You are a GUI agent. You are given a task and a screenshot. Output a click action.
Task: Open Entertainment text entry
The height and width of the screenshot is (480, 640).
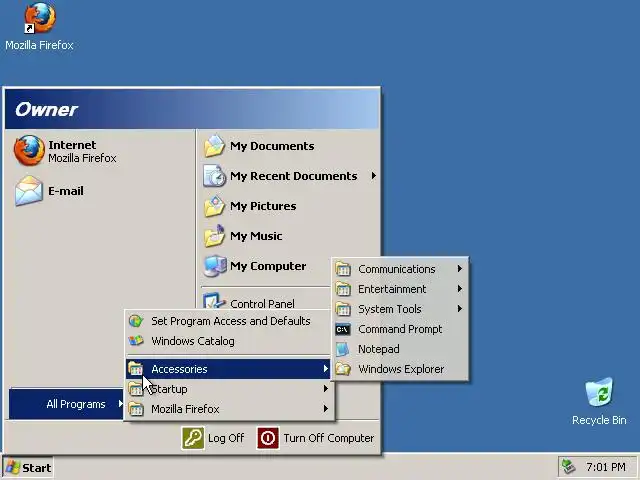click(392, 289)
